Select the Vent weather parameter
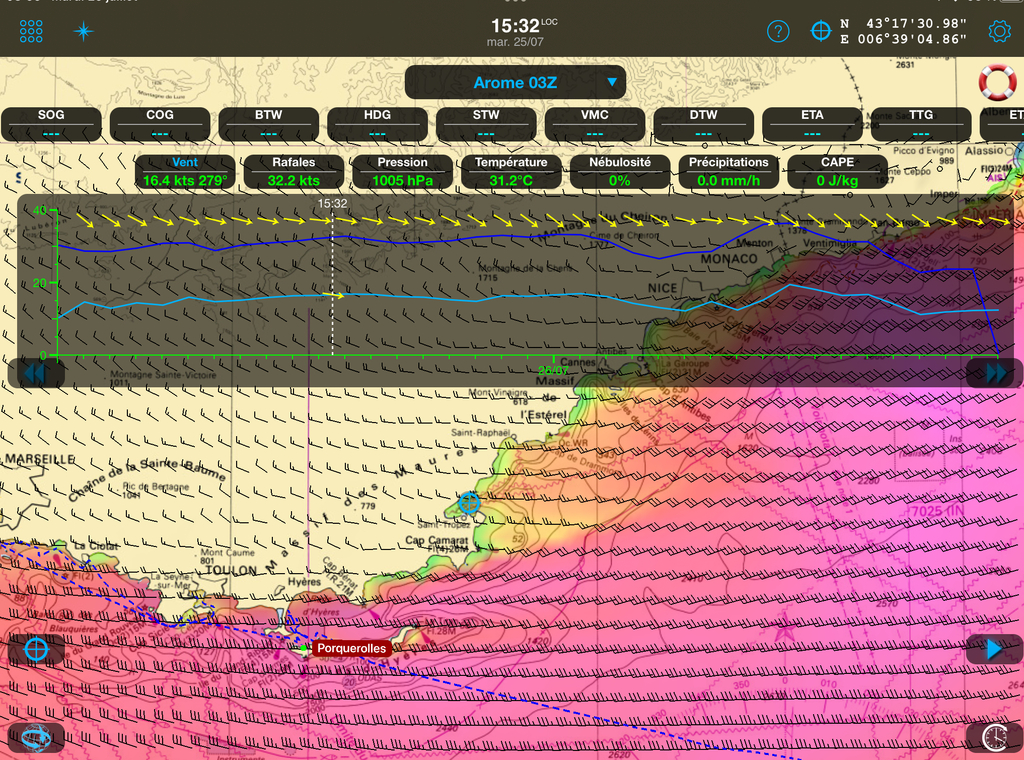Image resolution: width=1024 pixels, height=760 pixels. 185,172
